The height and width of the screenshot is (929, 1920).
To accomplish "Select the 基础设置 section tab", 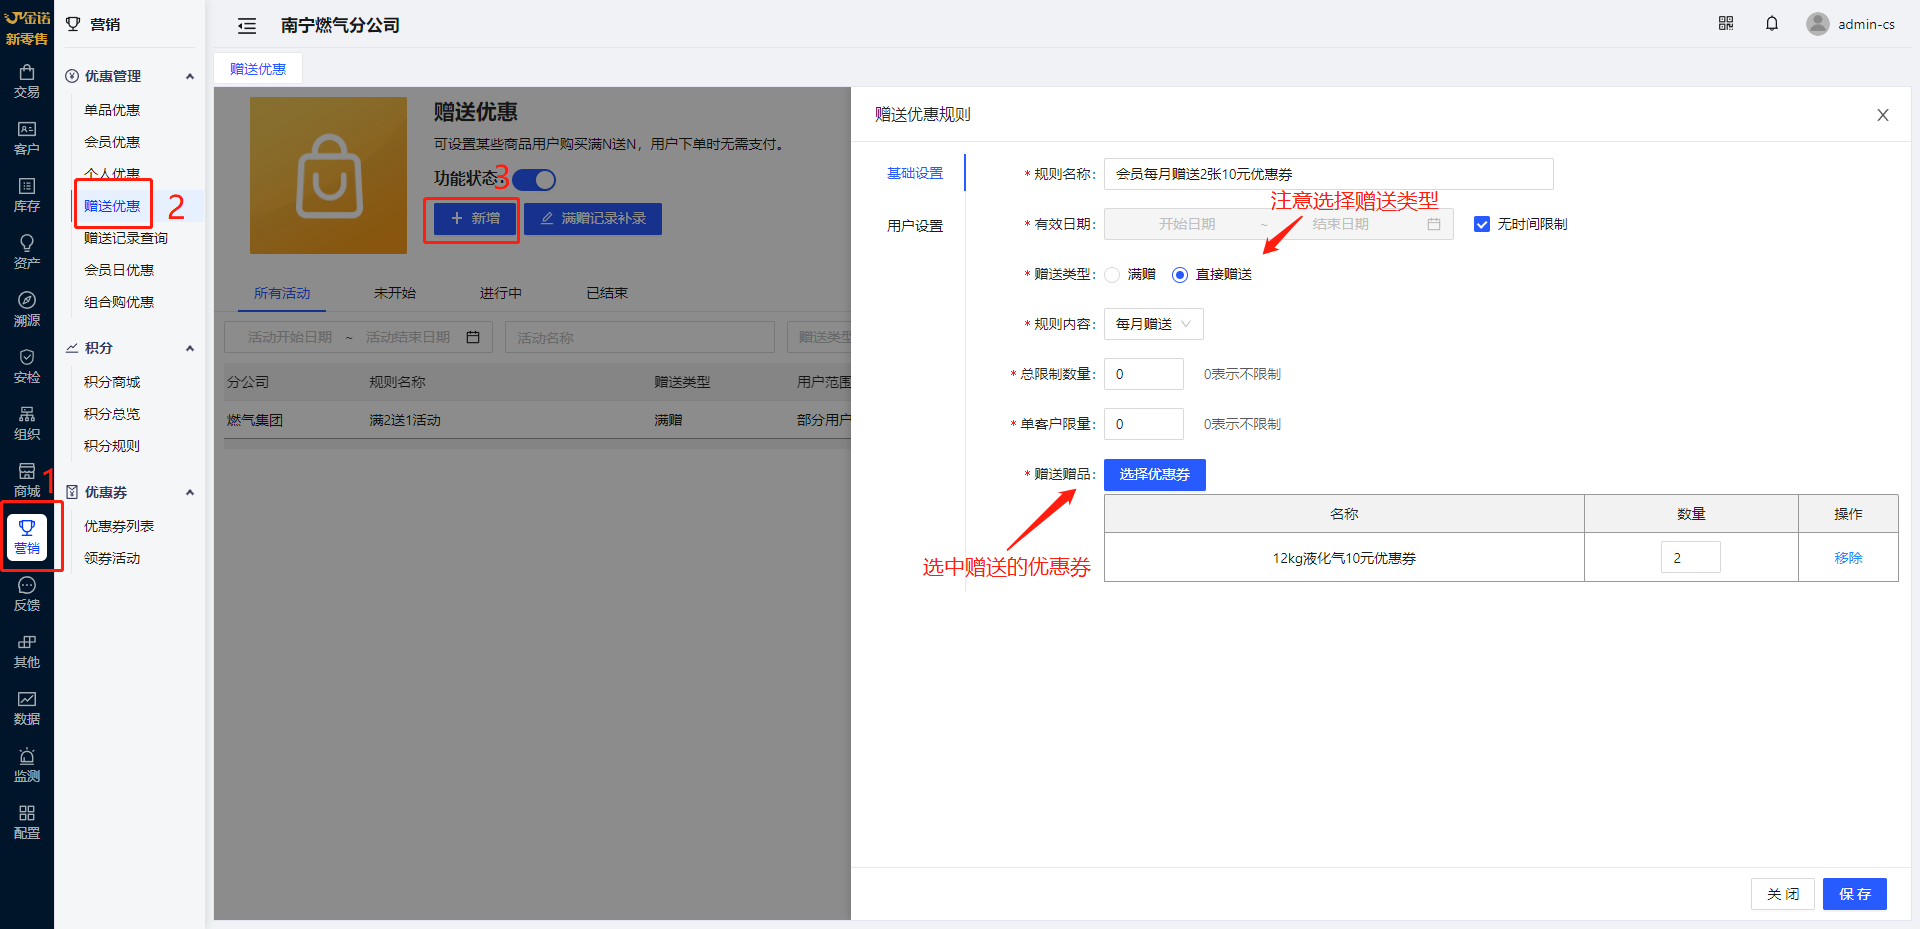I will [x=915, y=173].
